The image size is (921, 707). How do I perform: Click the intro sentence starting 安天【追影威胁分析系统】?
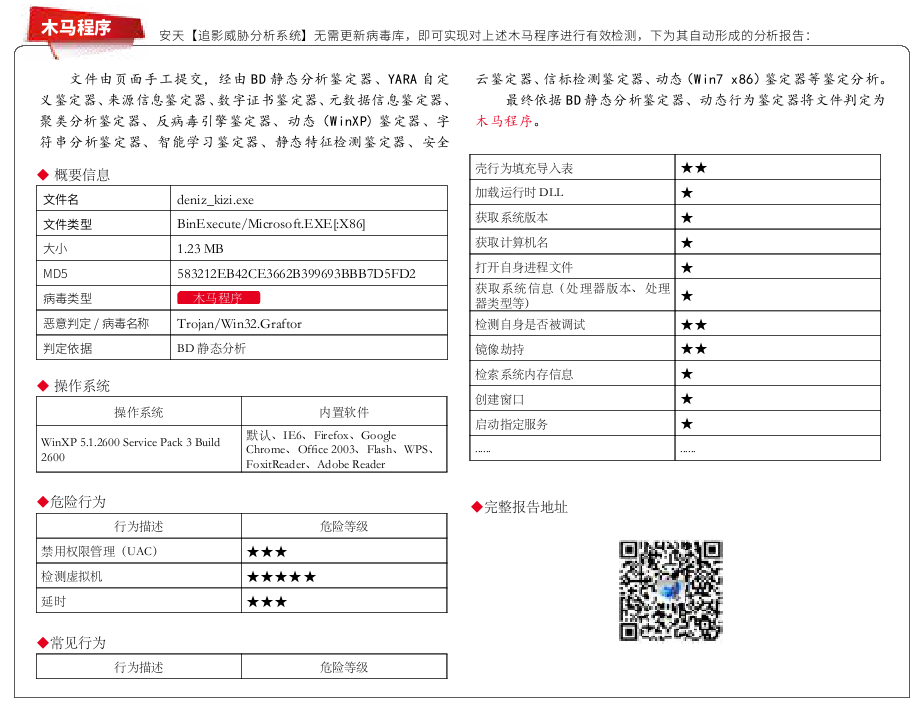pyautogui.click(x=485, y=35)
